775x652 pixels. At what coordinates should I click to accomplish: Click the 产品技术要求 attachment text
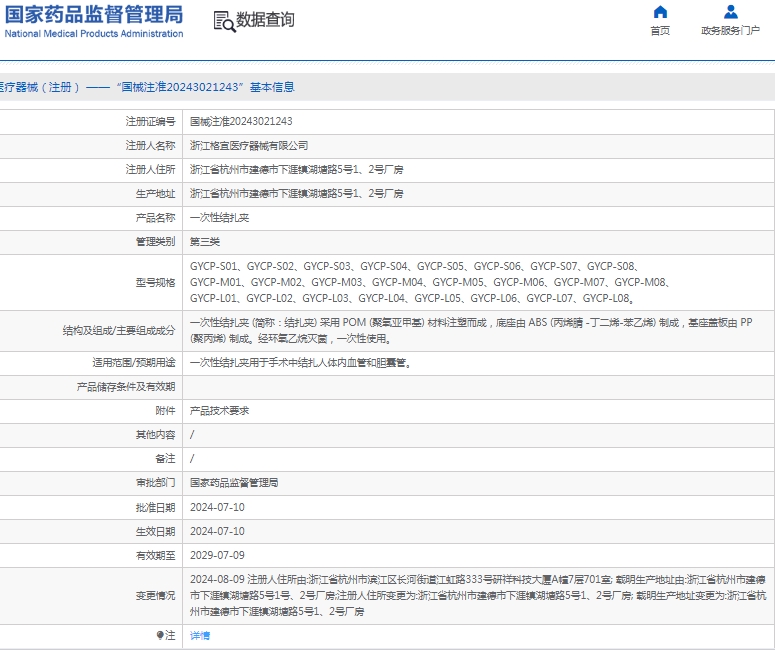(219, 410)
